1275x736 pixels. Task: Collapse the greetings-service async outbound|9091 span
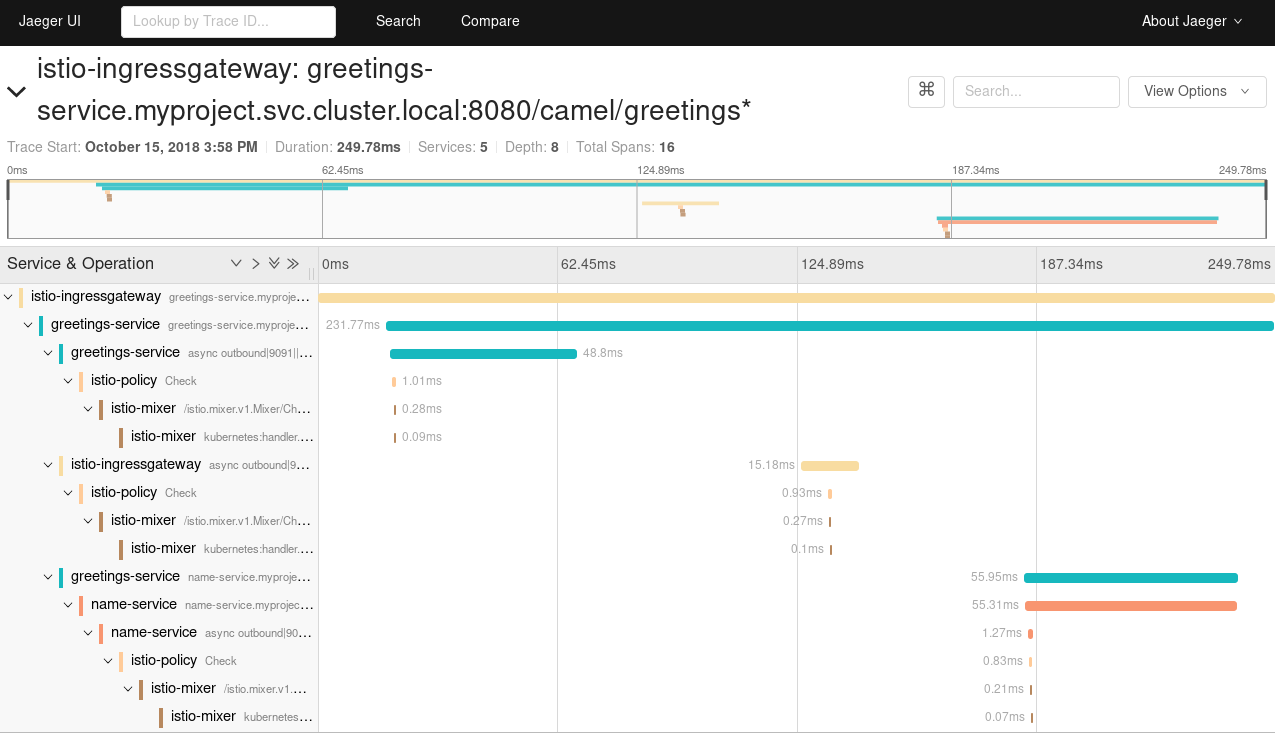[x=48, y=353]
